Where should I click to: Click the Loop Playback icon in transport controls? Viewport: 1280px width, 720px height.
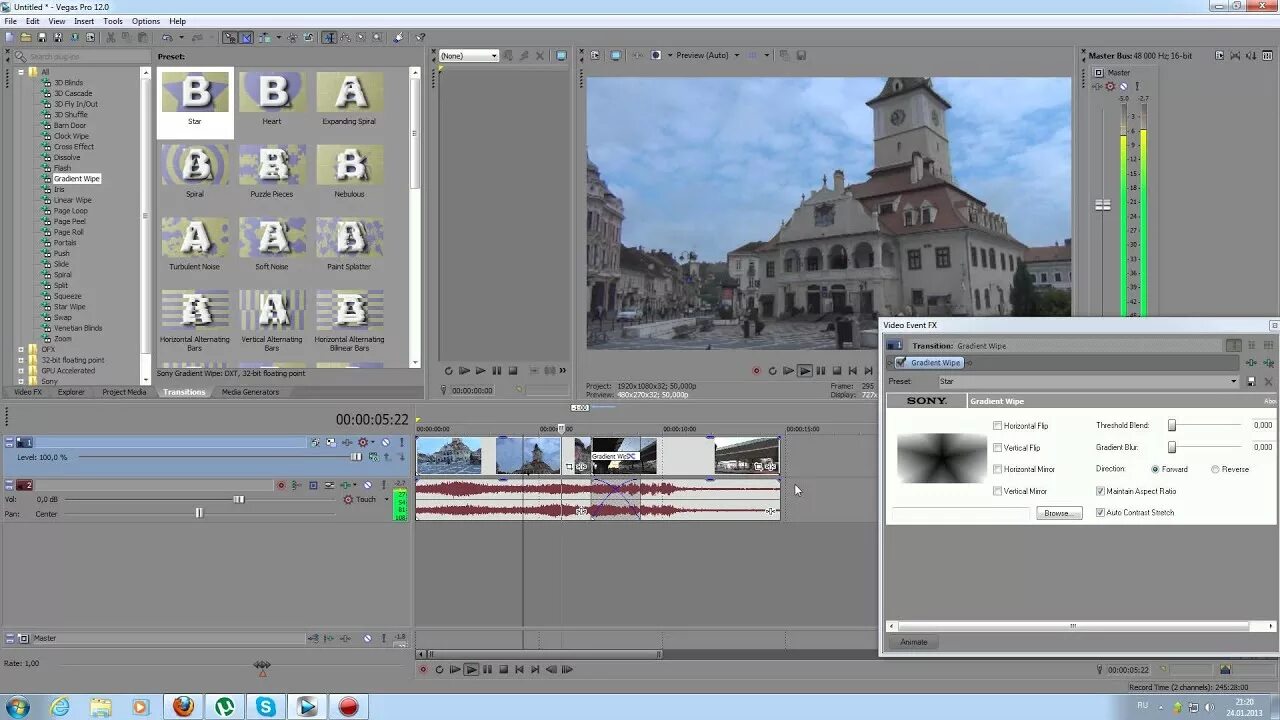pos(439,668)
